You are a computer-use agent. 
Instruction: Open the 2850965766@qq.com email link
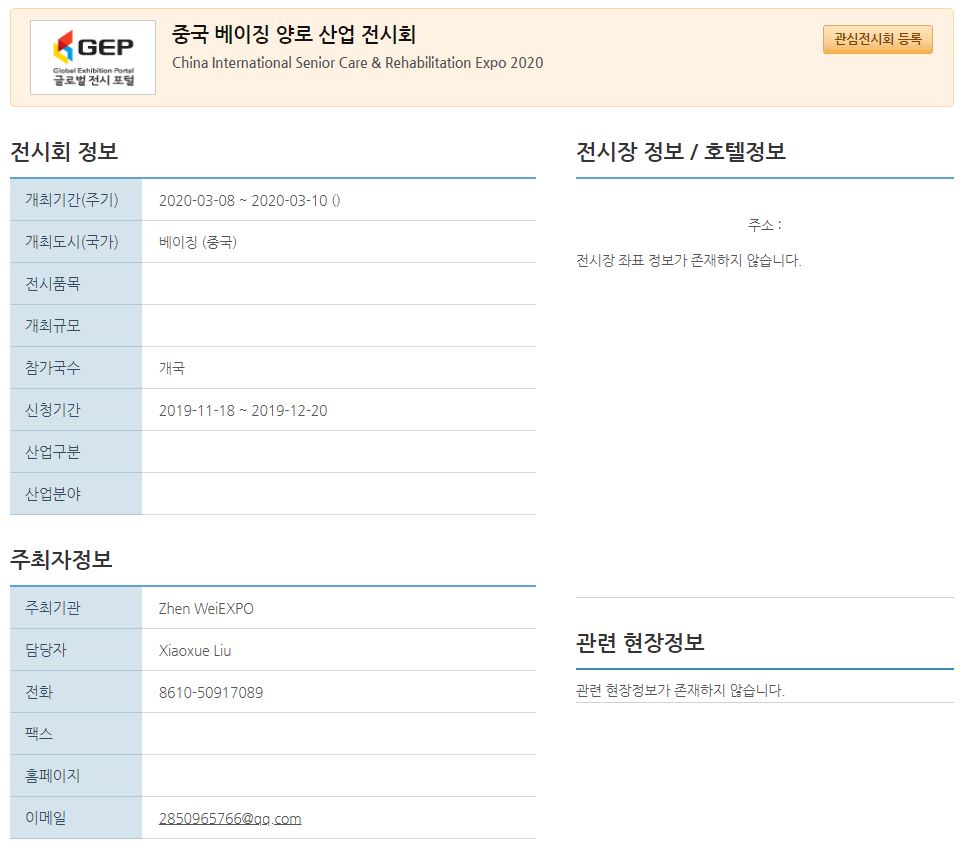[x=230, y=819]
